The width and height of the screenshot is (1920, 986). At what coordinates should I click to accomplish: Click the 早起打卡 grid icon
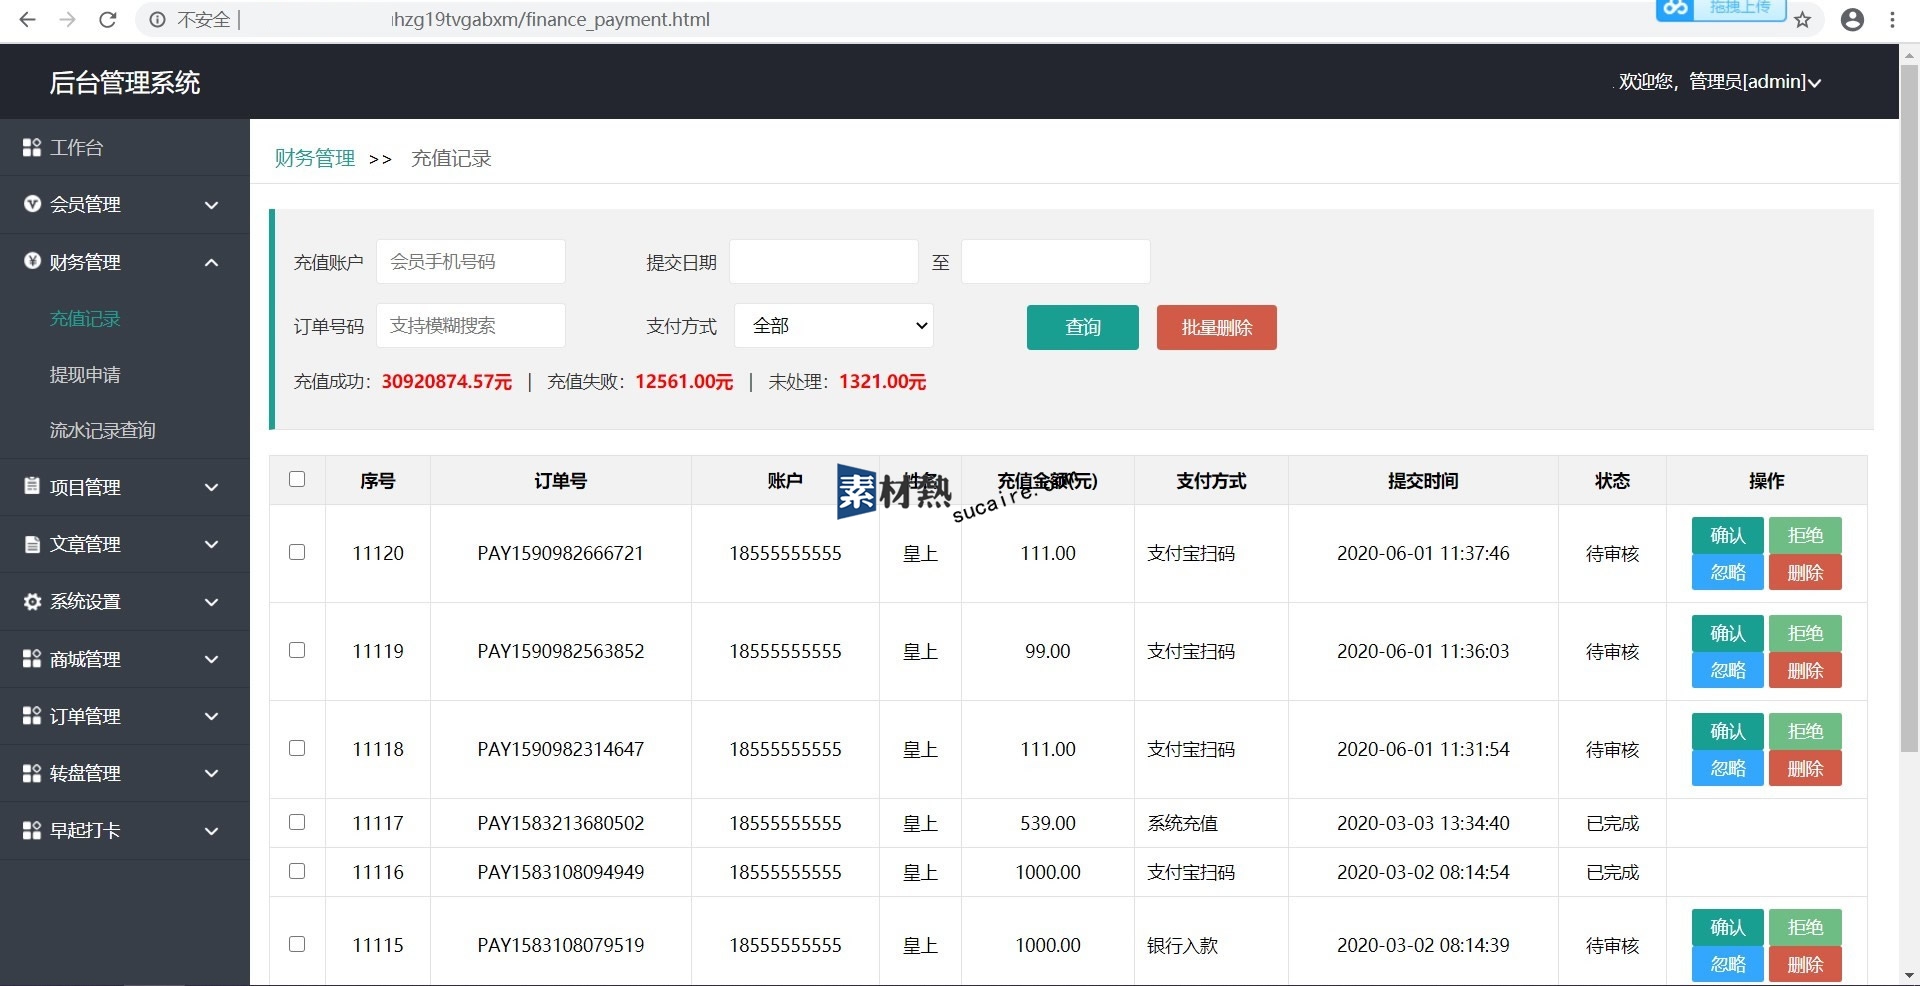pyautogui.click(x=32, y=830)
